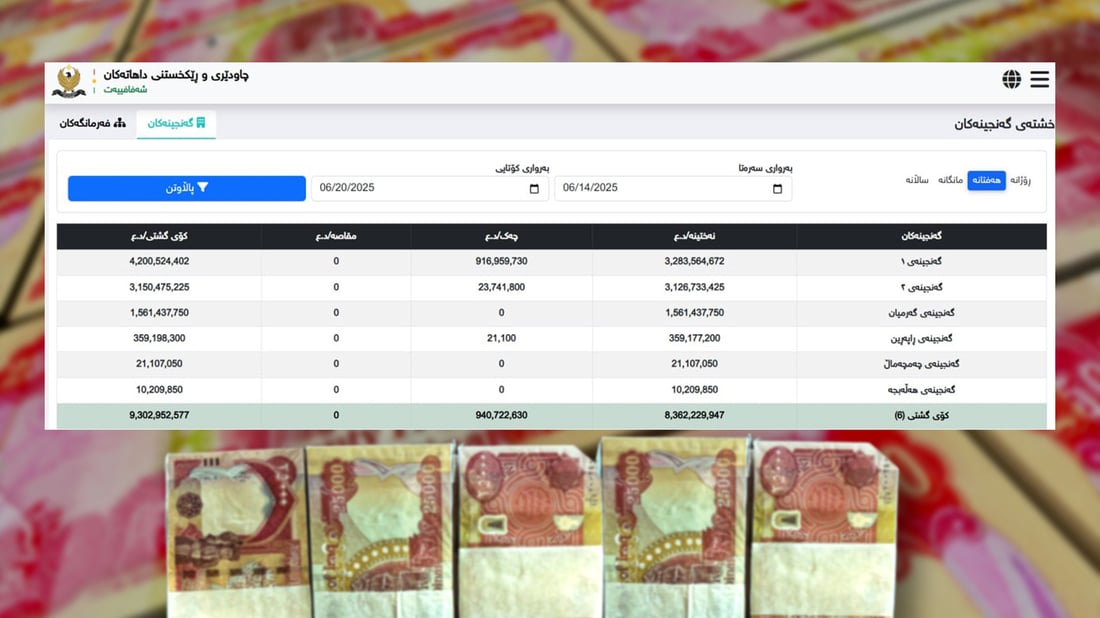
Task: Open the hamburger menu icon
Action: (1039, 79)
